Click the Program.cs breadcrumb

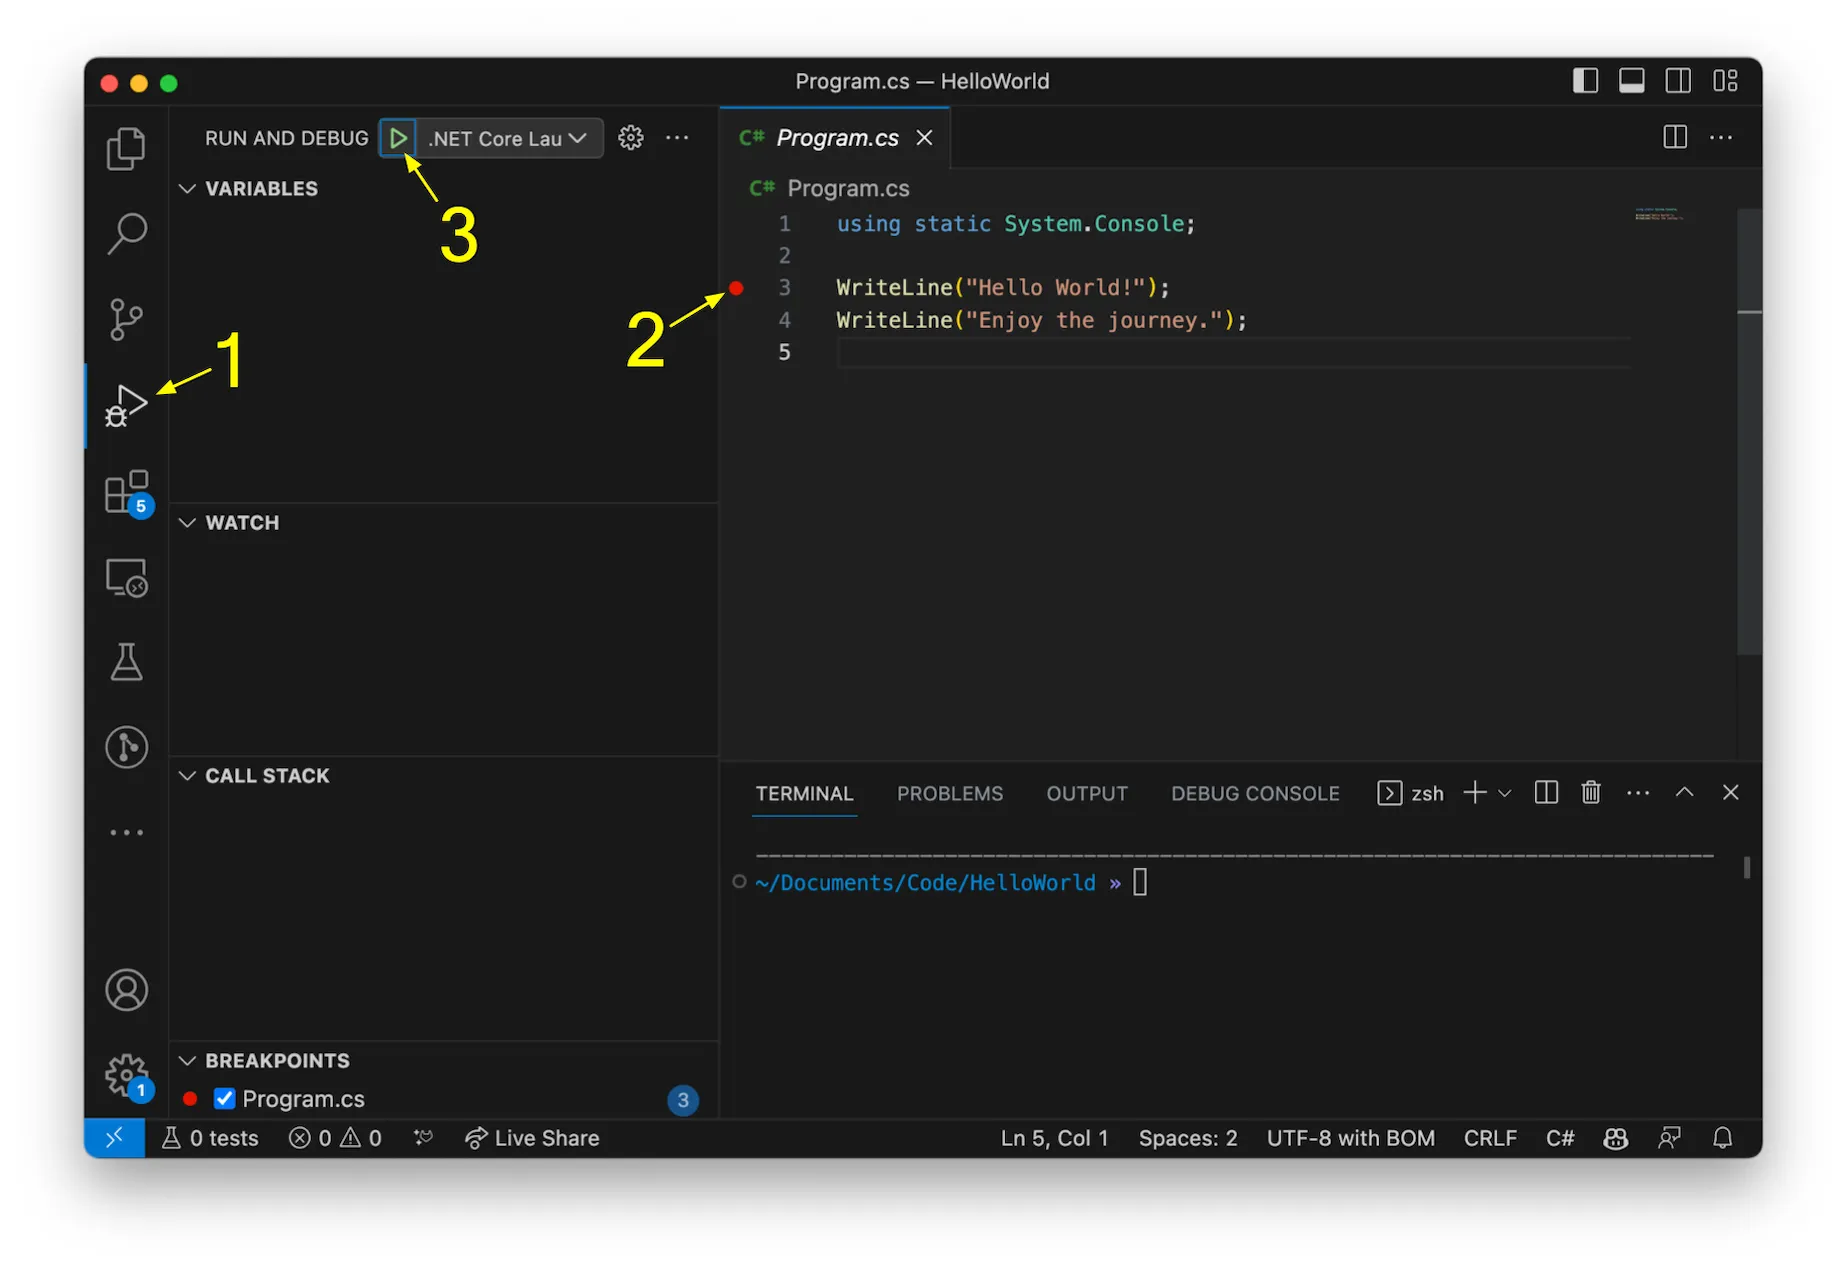830,188
